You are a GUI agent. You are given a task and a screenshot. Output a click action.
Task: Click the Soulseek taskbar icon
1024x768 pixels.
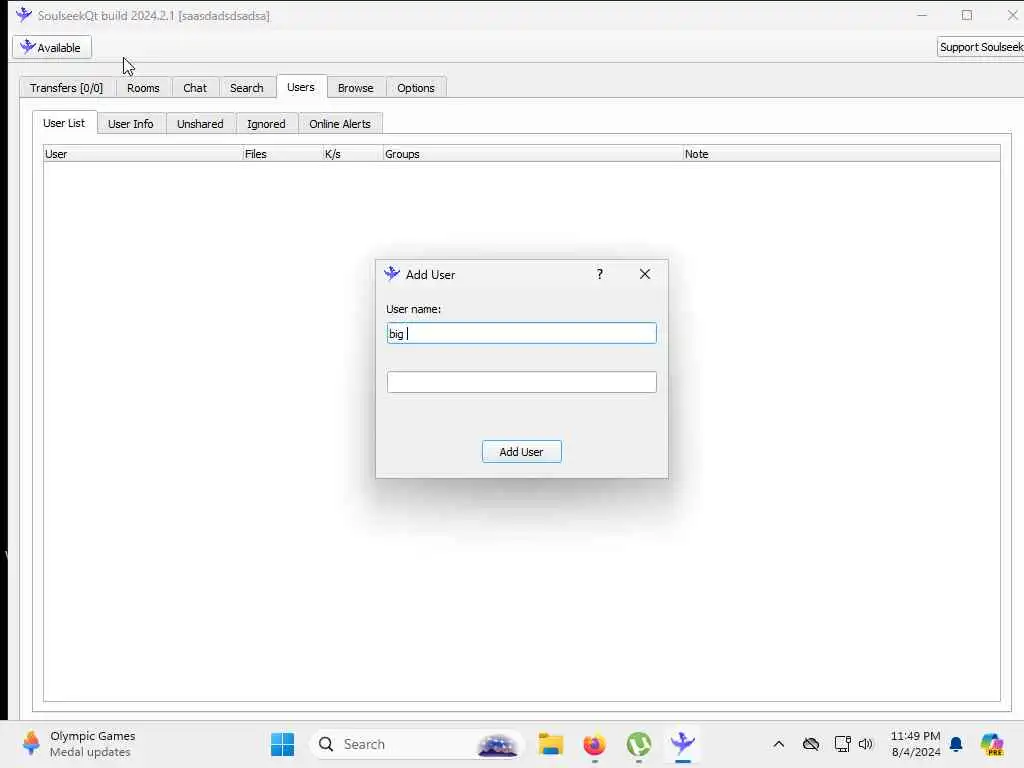pos(682,744)
